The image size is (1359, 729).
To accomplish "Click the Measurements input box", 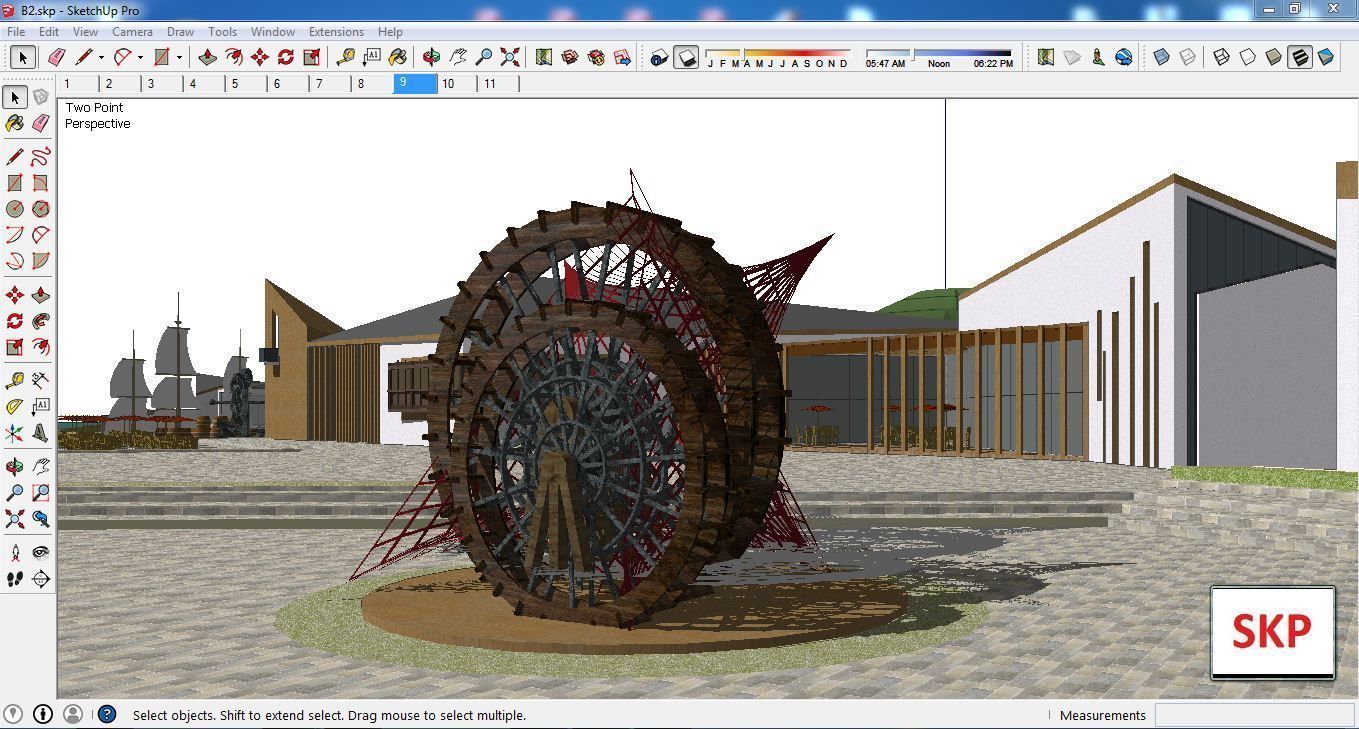I will [x=1254, y=715].
